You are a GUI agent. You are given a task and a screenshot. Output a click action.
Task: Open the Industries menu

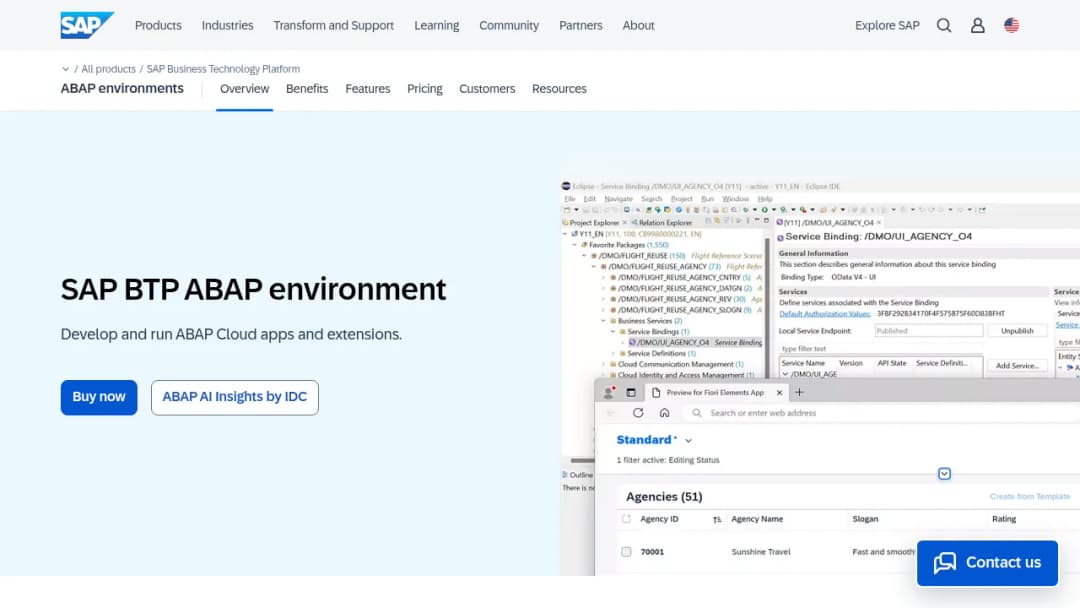(227, 25)
